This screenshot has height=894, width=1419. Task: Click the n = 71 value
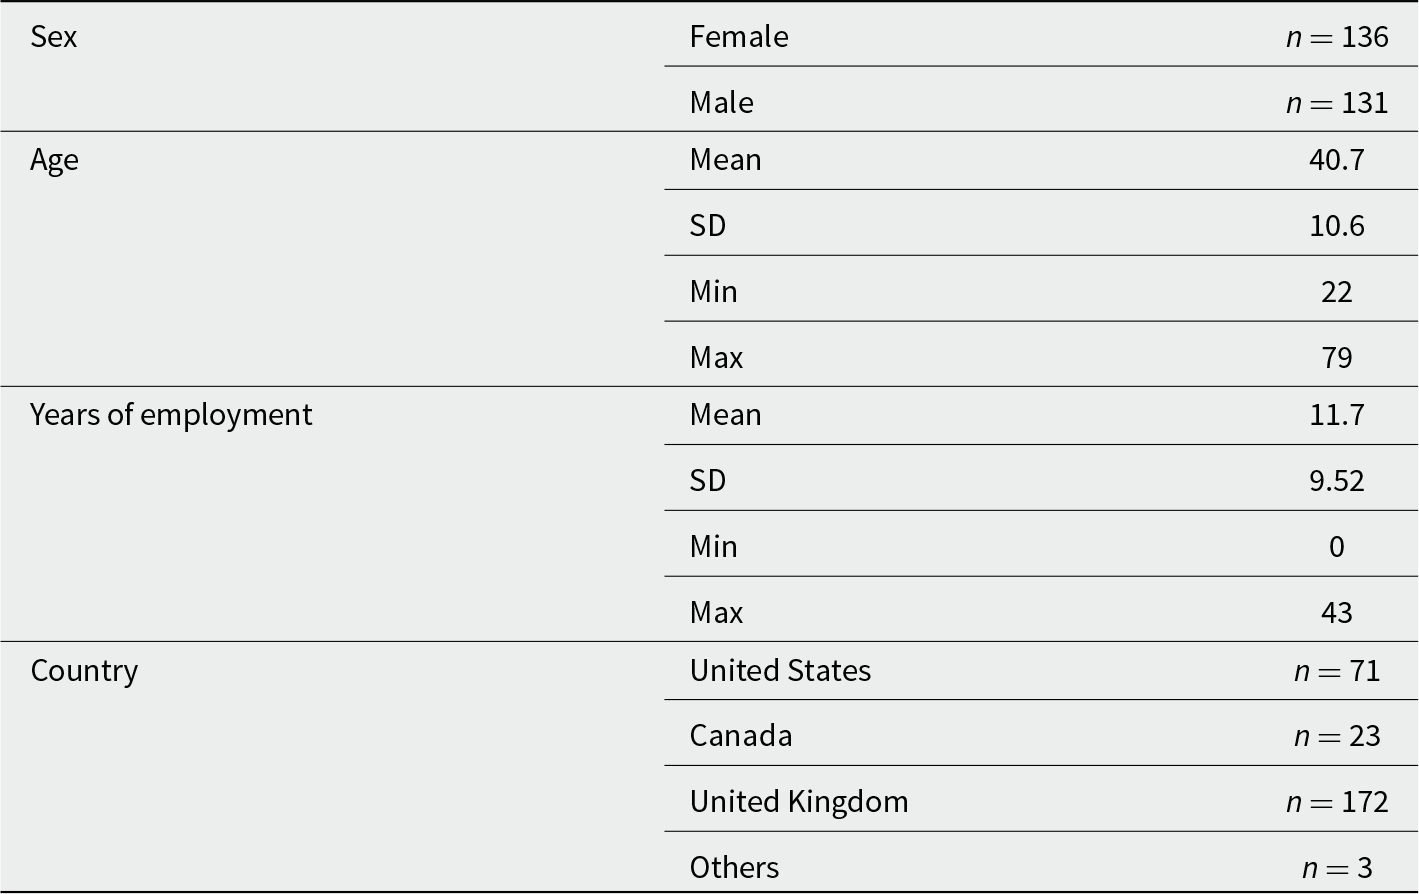point(1337,670)
